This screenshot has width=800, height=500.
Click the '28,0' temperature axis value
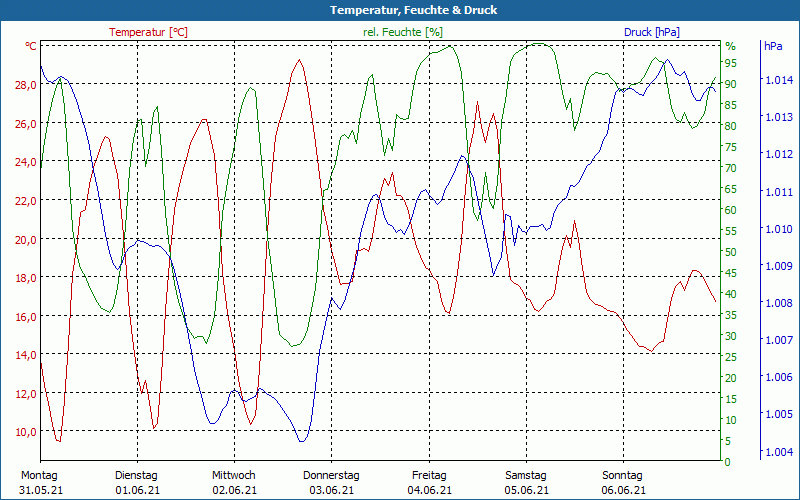(26, 85)
